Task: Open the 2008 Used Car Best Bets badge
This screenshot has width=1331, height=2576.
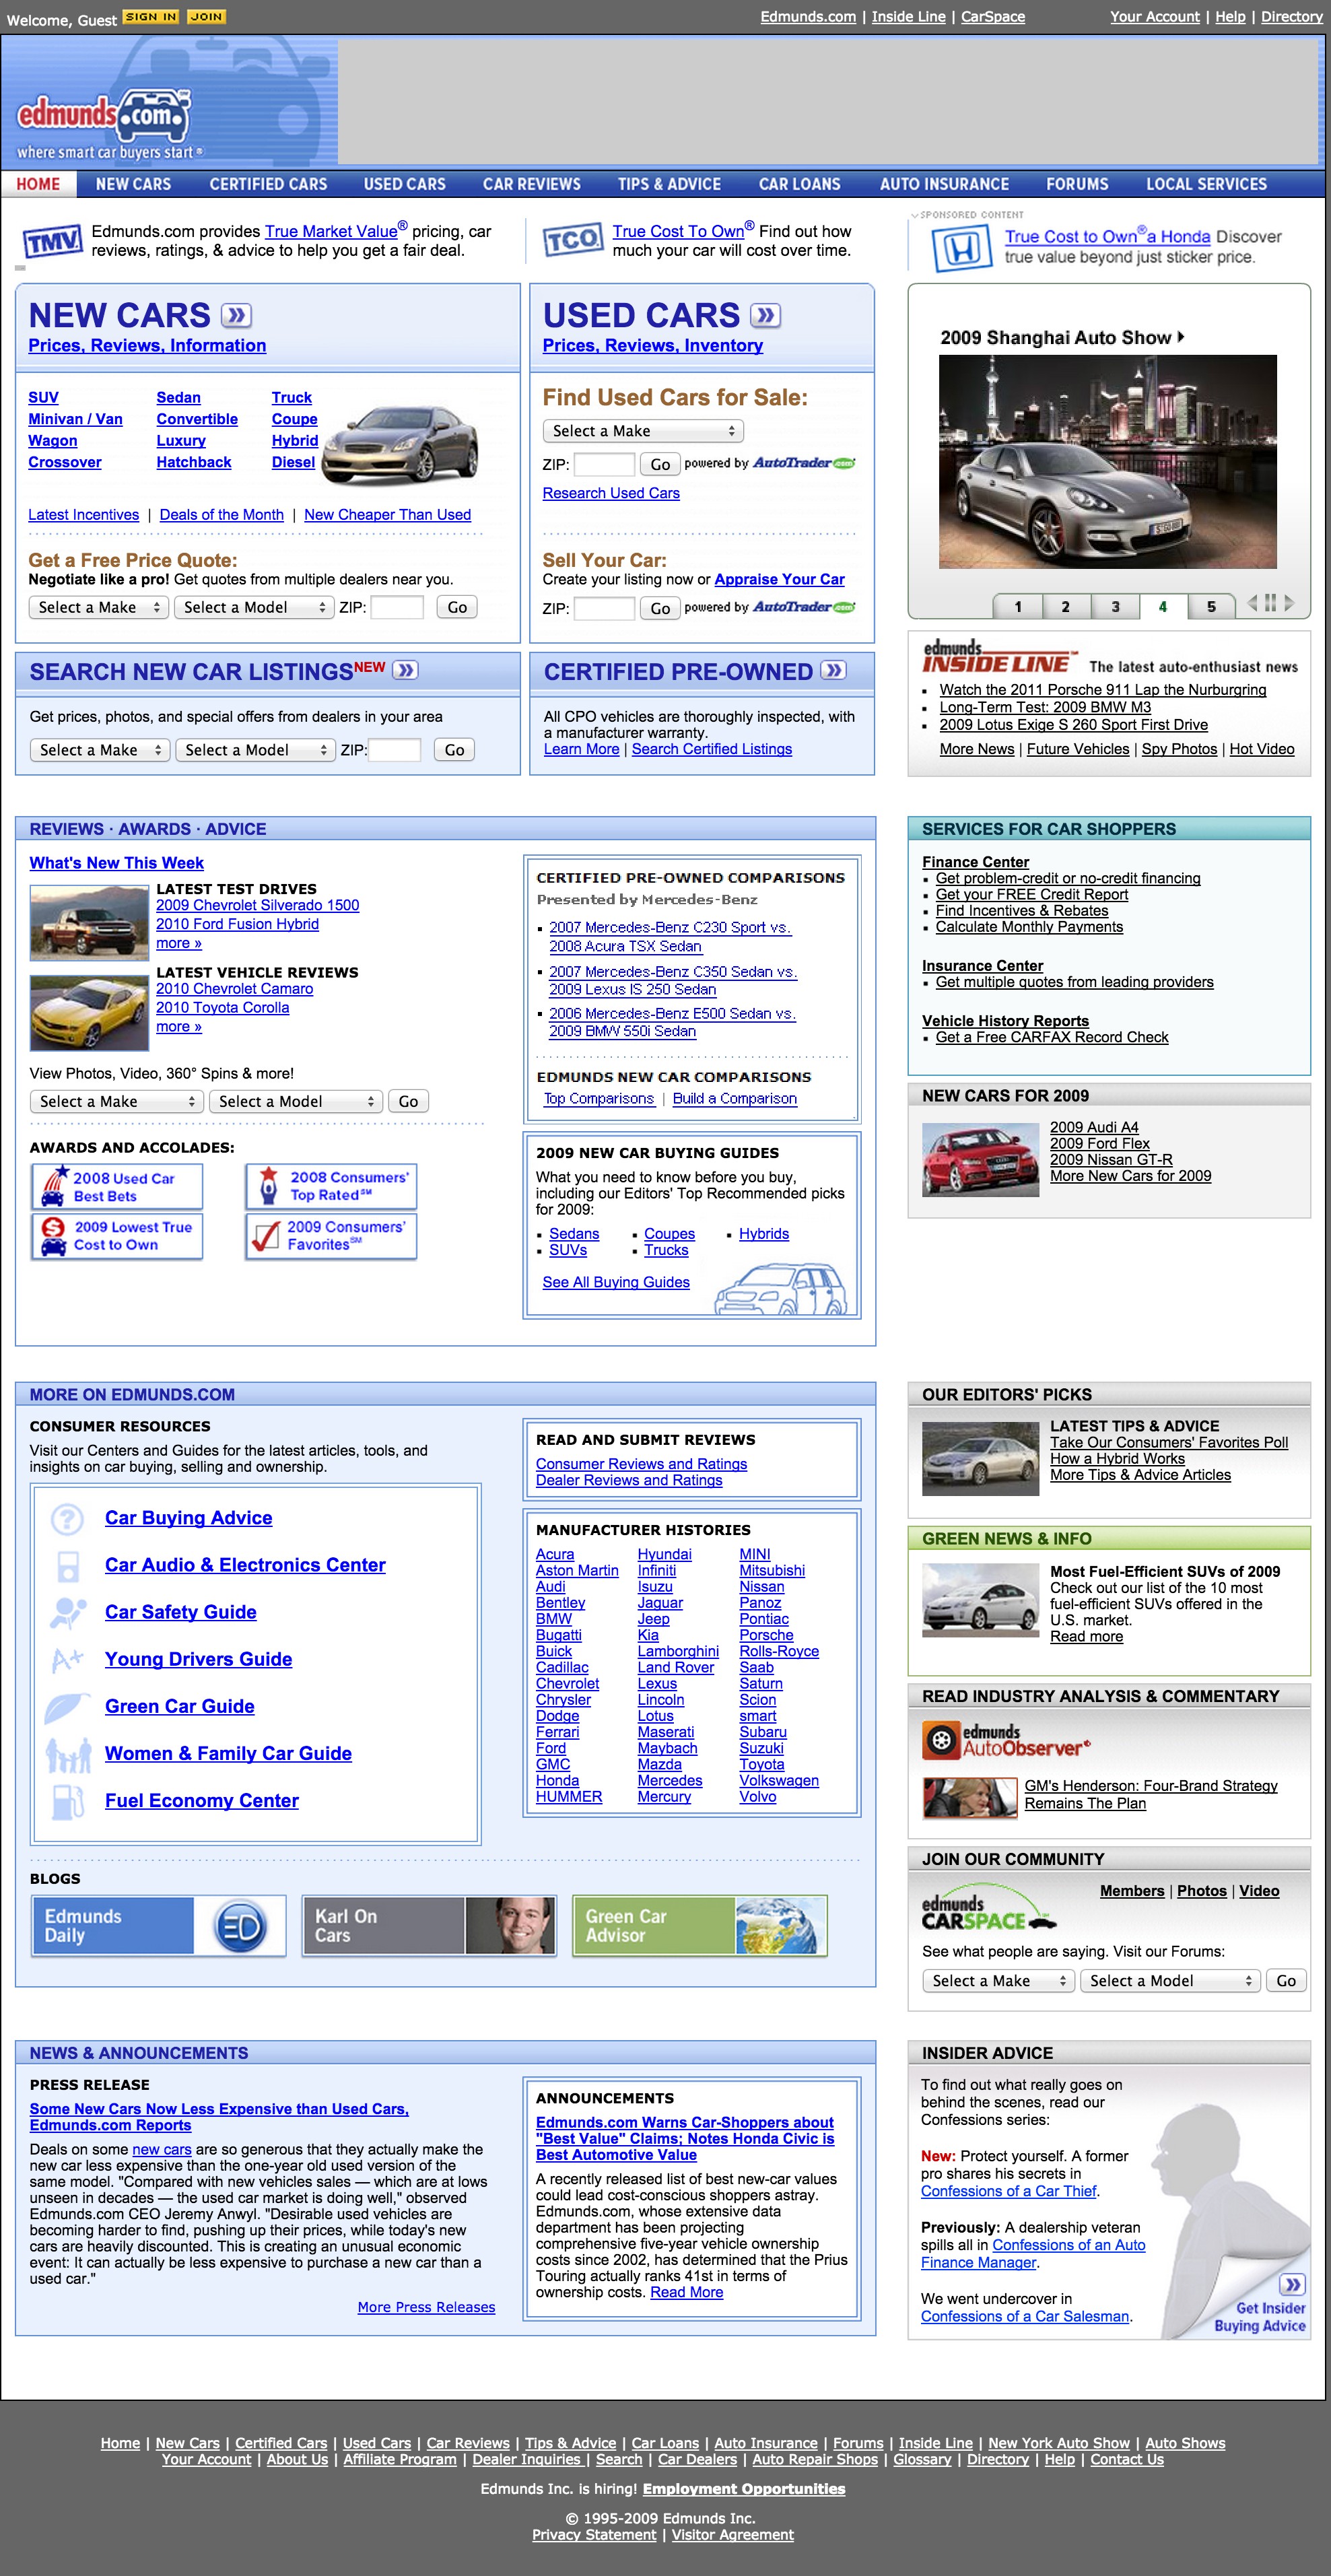Action: point(117,1186)
